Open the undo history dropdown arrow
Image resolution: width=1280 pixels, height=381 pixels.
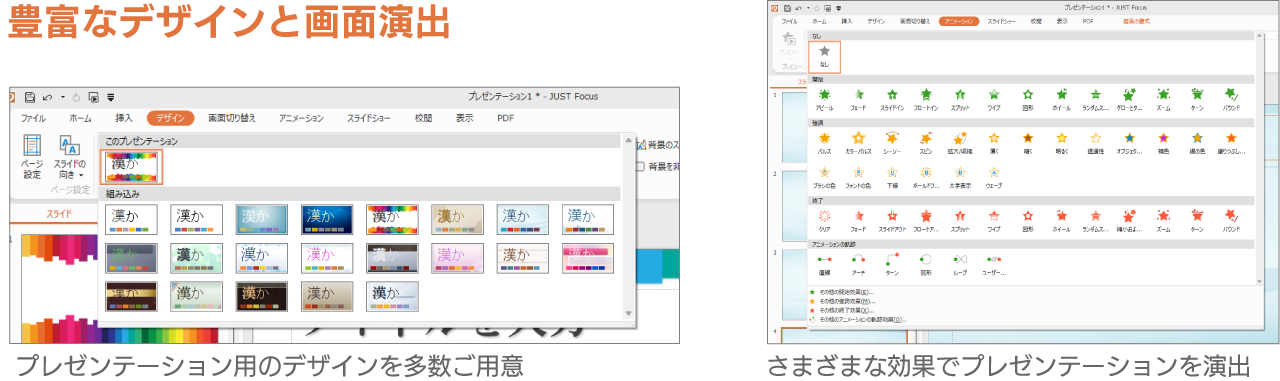pyautogui.click(x=63, y=97)
